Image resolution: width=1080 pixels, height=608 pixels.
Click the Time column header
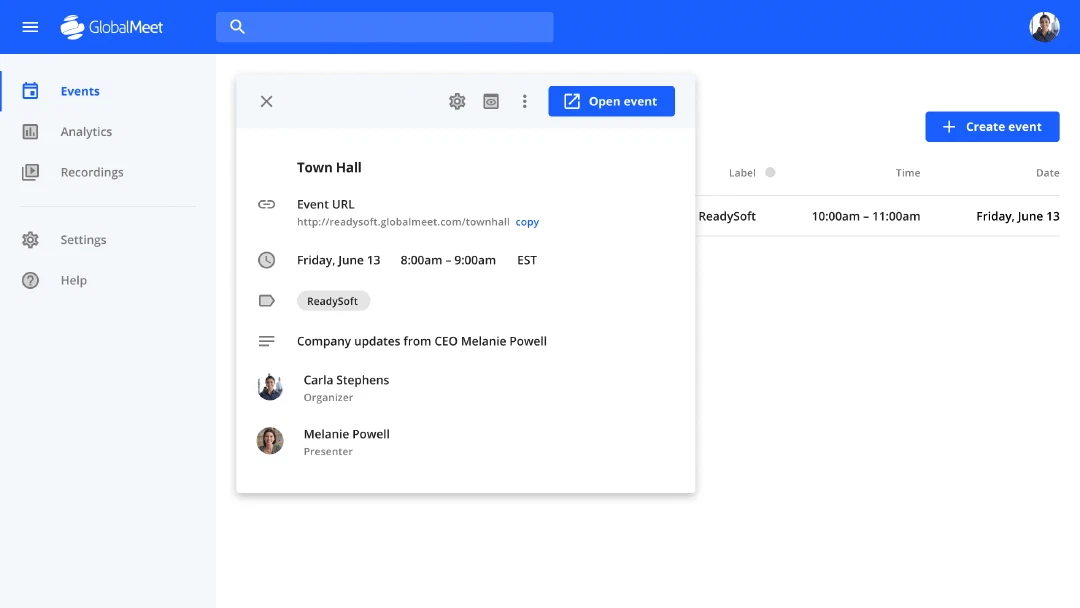coord(908,173)
